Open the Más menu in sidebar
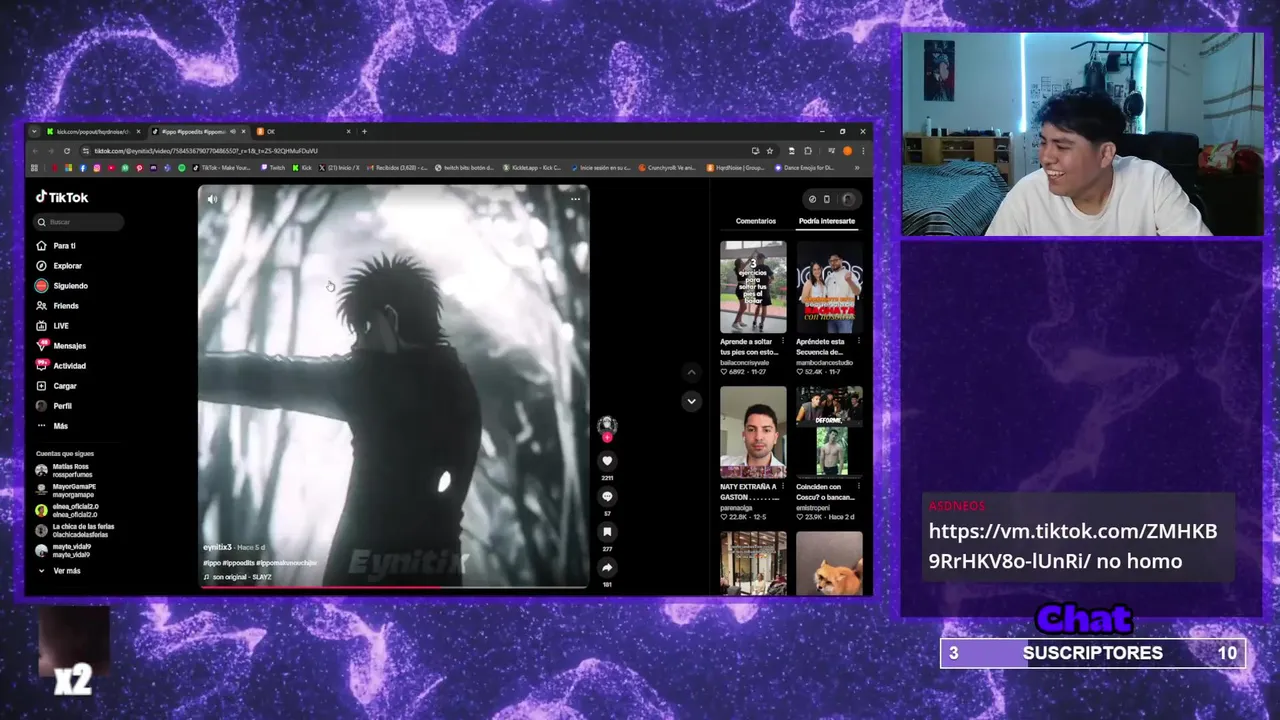 (52, 426)
